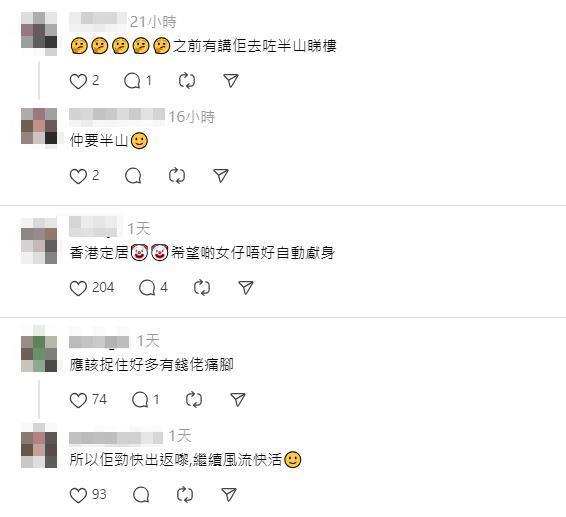Viewport: 566px width, 517px height.
Task: Like the comment about 半山睇樓
Action: tap(78, 81)
